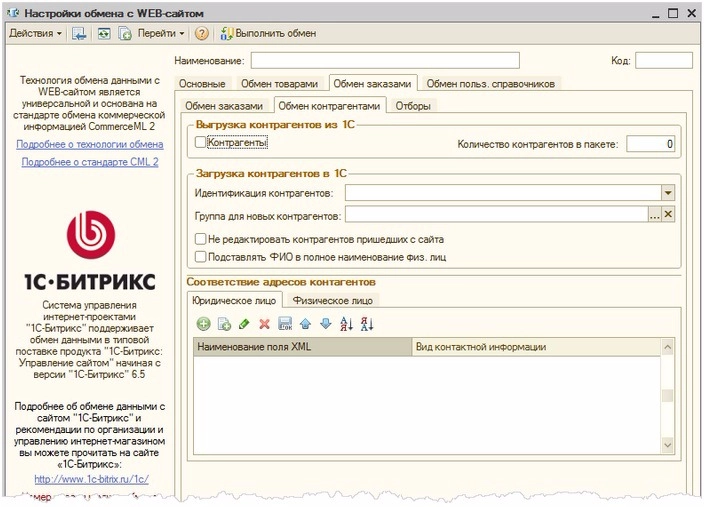Viewport: 704px width, 507px height.
Task: Click the Количество контрагентов в пакете field
Action: [x=650, y=144]
